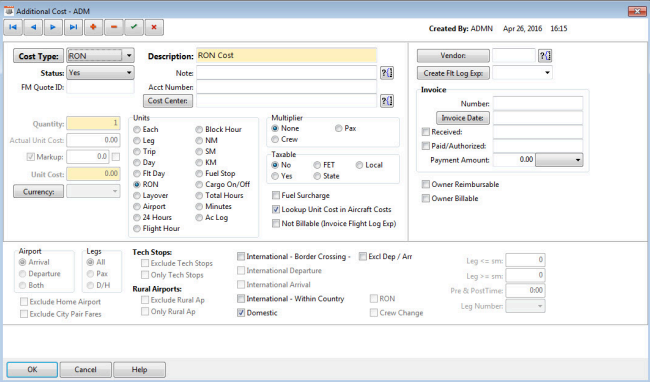Image resolution: width=650 pixels, height=382 pixels.
Task: Click the Create Flt Log Exp button
Action: click(453, 73)
